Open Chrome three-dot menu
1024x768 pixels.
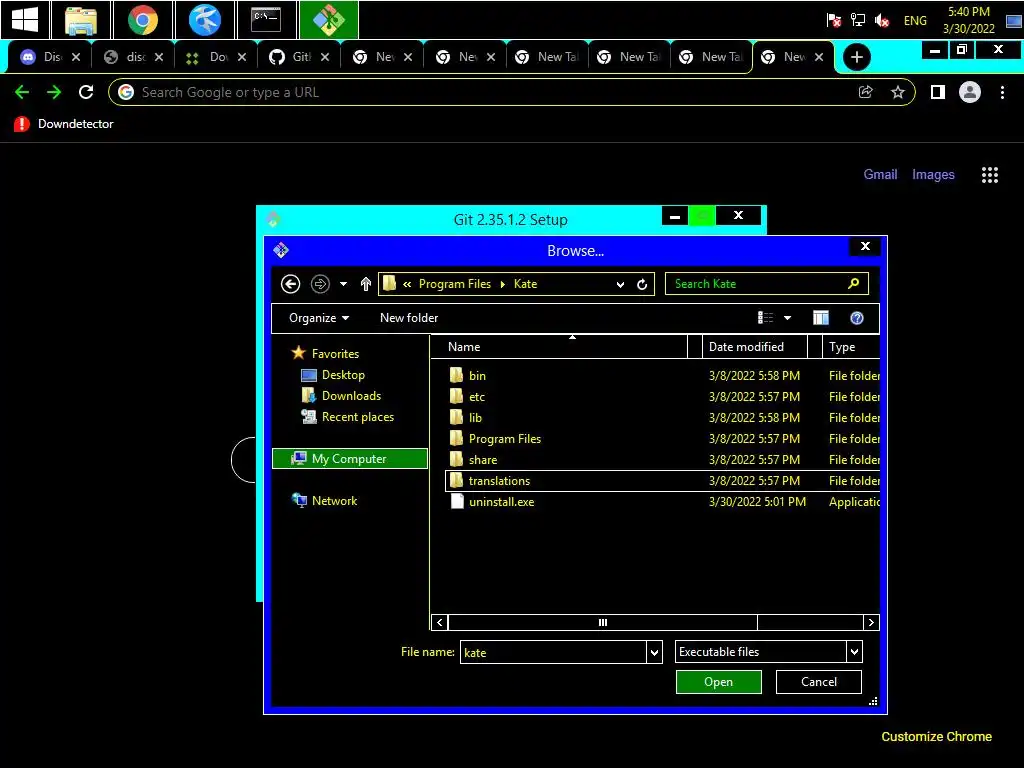1002,92
